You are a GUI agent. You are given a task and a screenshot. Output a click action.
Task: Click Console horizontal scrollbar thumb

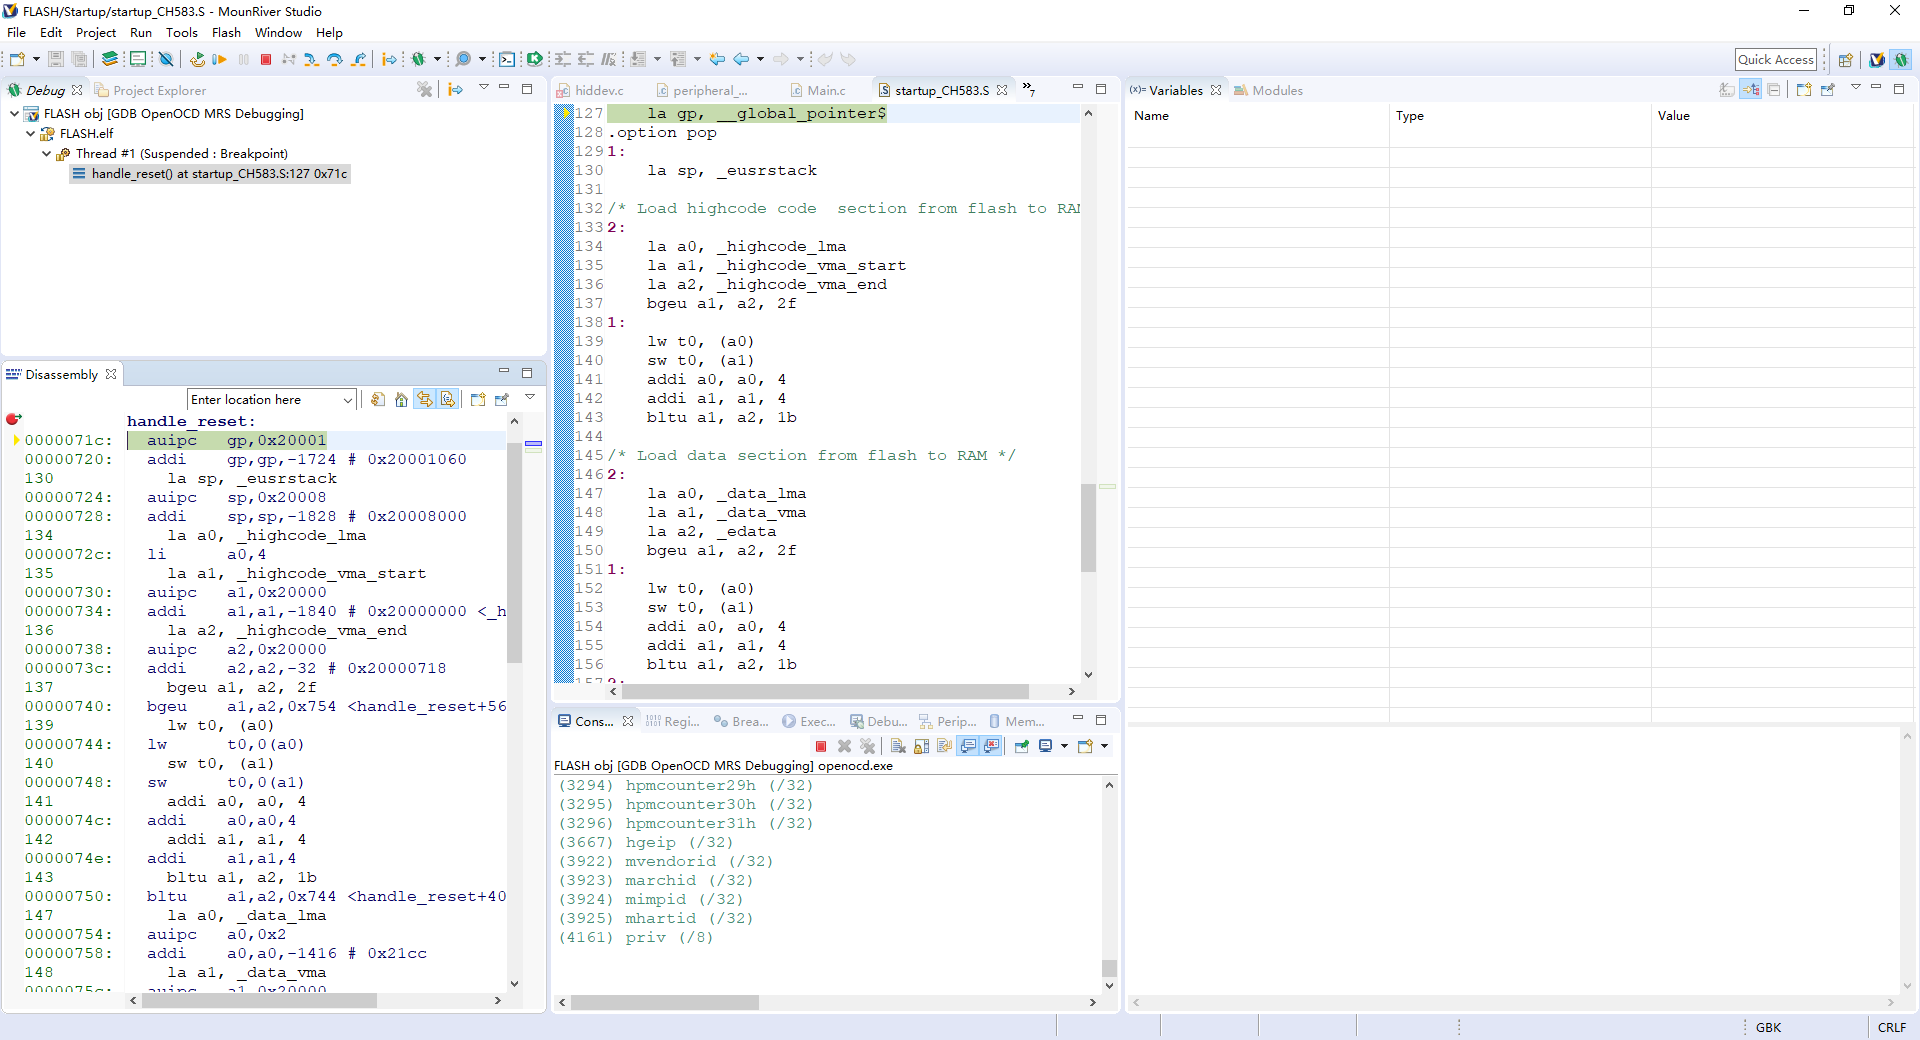point(664,1002)
